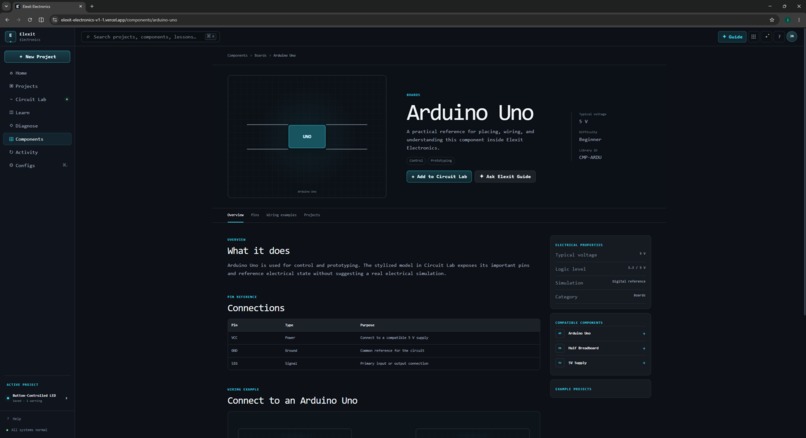Screen dimensions: 806x438
Task: Open the Home sidebar item
Action: 37,73
